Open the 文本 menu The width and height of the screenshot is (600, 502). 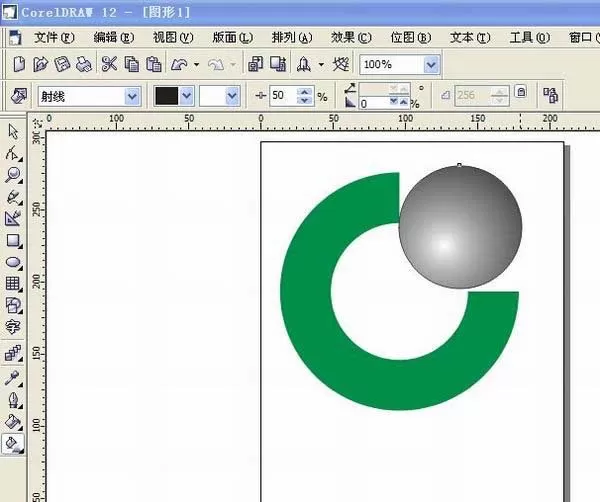point(470,37)
